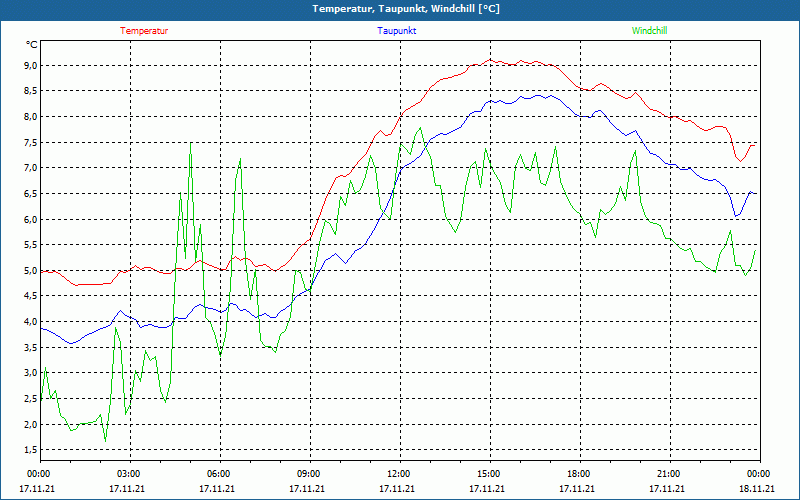Click the 6,5 y-axis value
Viewport: 800px width, 500px height.
point(31,193)
